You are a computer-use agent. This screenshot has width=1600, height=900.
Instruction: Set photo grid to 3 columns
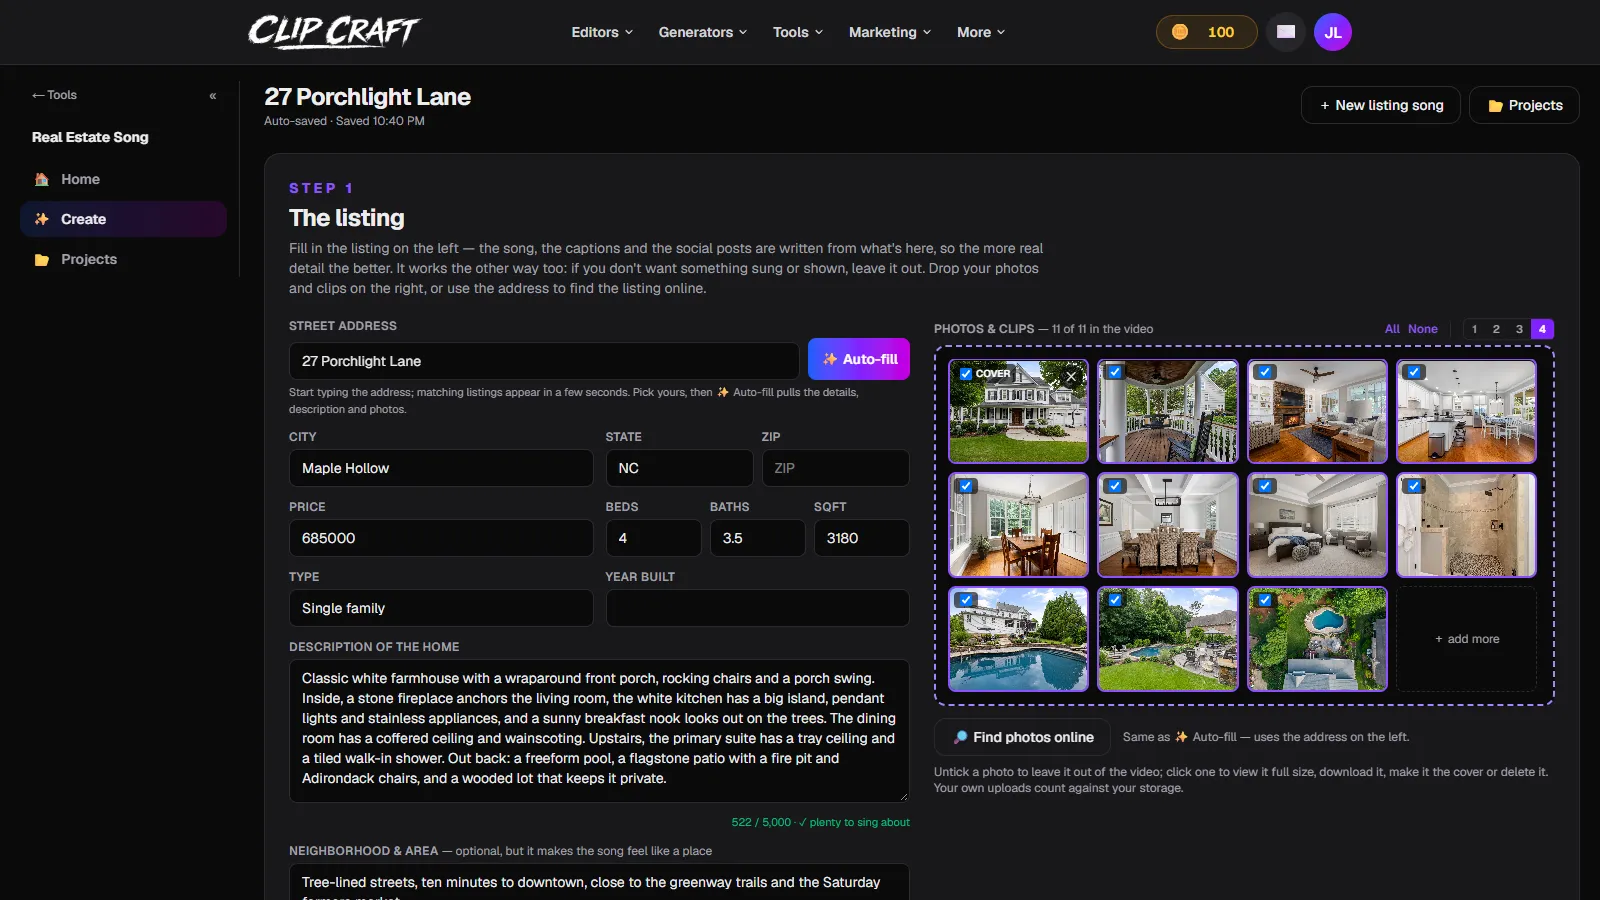(1519, 329)
